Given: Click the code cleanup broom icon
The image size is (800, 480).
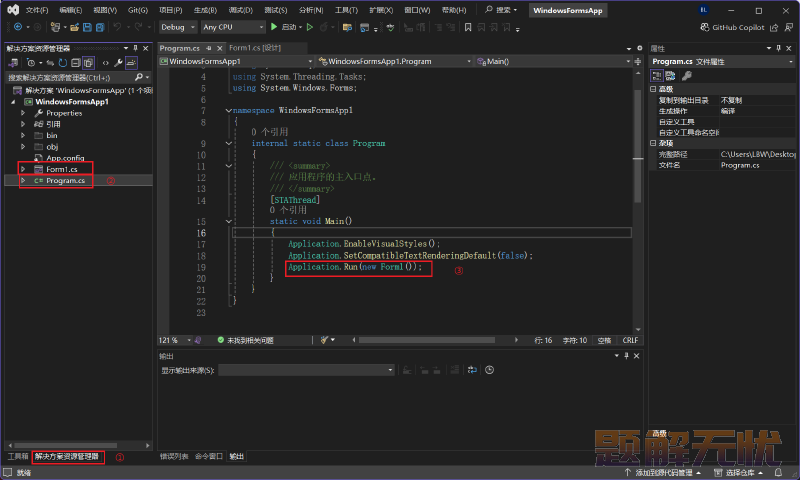Looking at the screenshot, I should click(324, 340).
